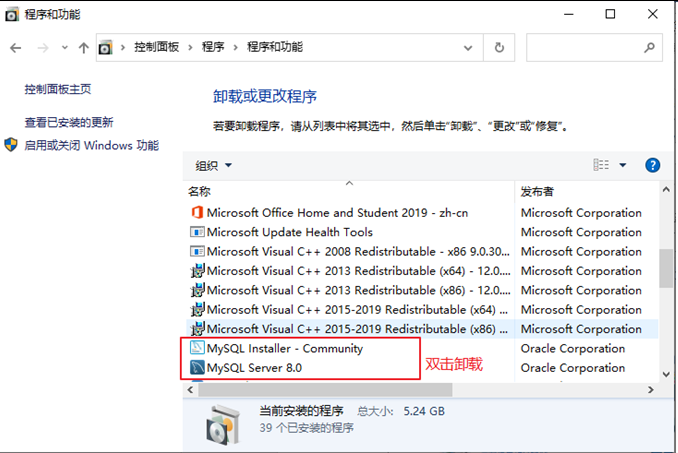The height and width of the screenshot is (453, 678).
Task: Click the Visual C++ 2013 (x86) icon
Action: pyautogui.click(x=197, y=290)
